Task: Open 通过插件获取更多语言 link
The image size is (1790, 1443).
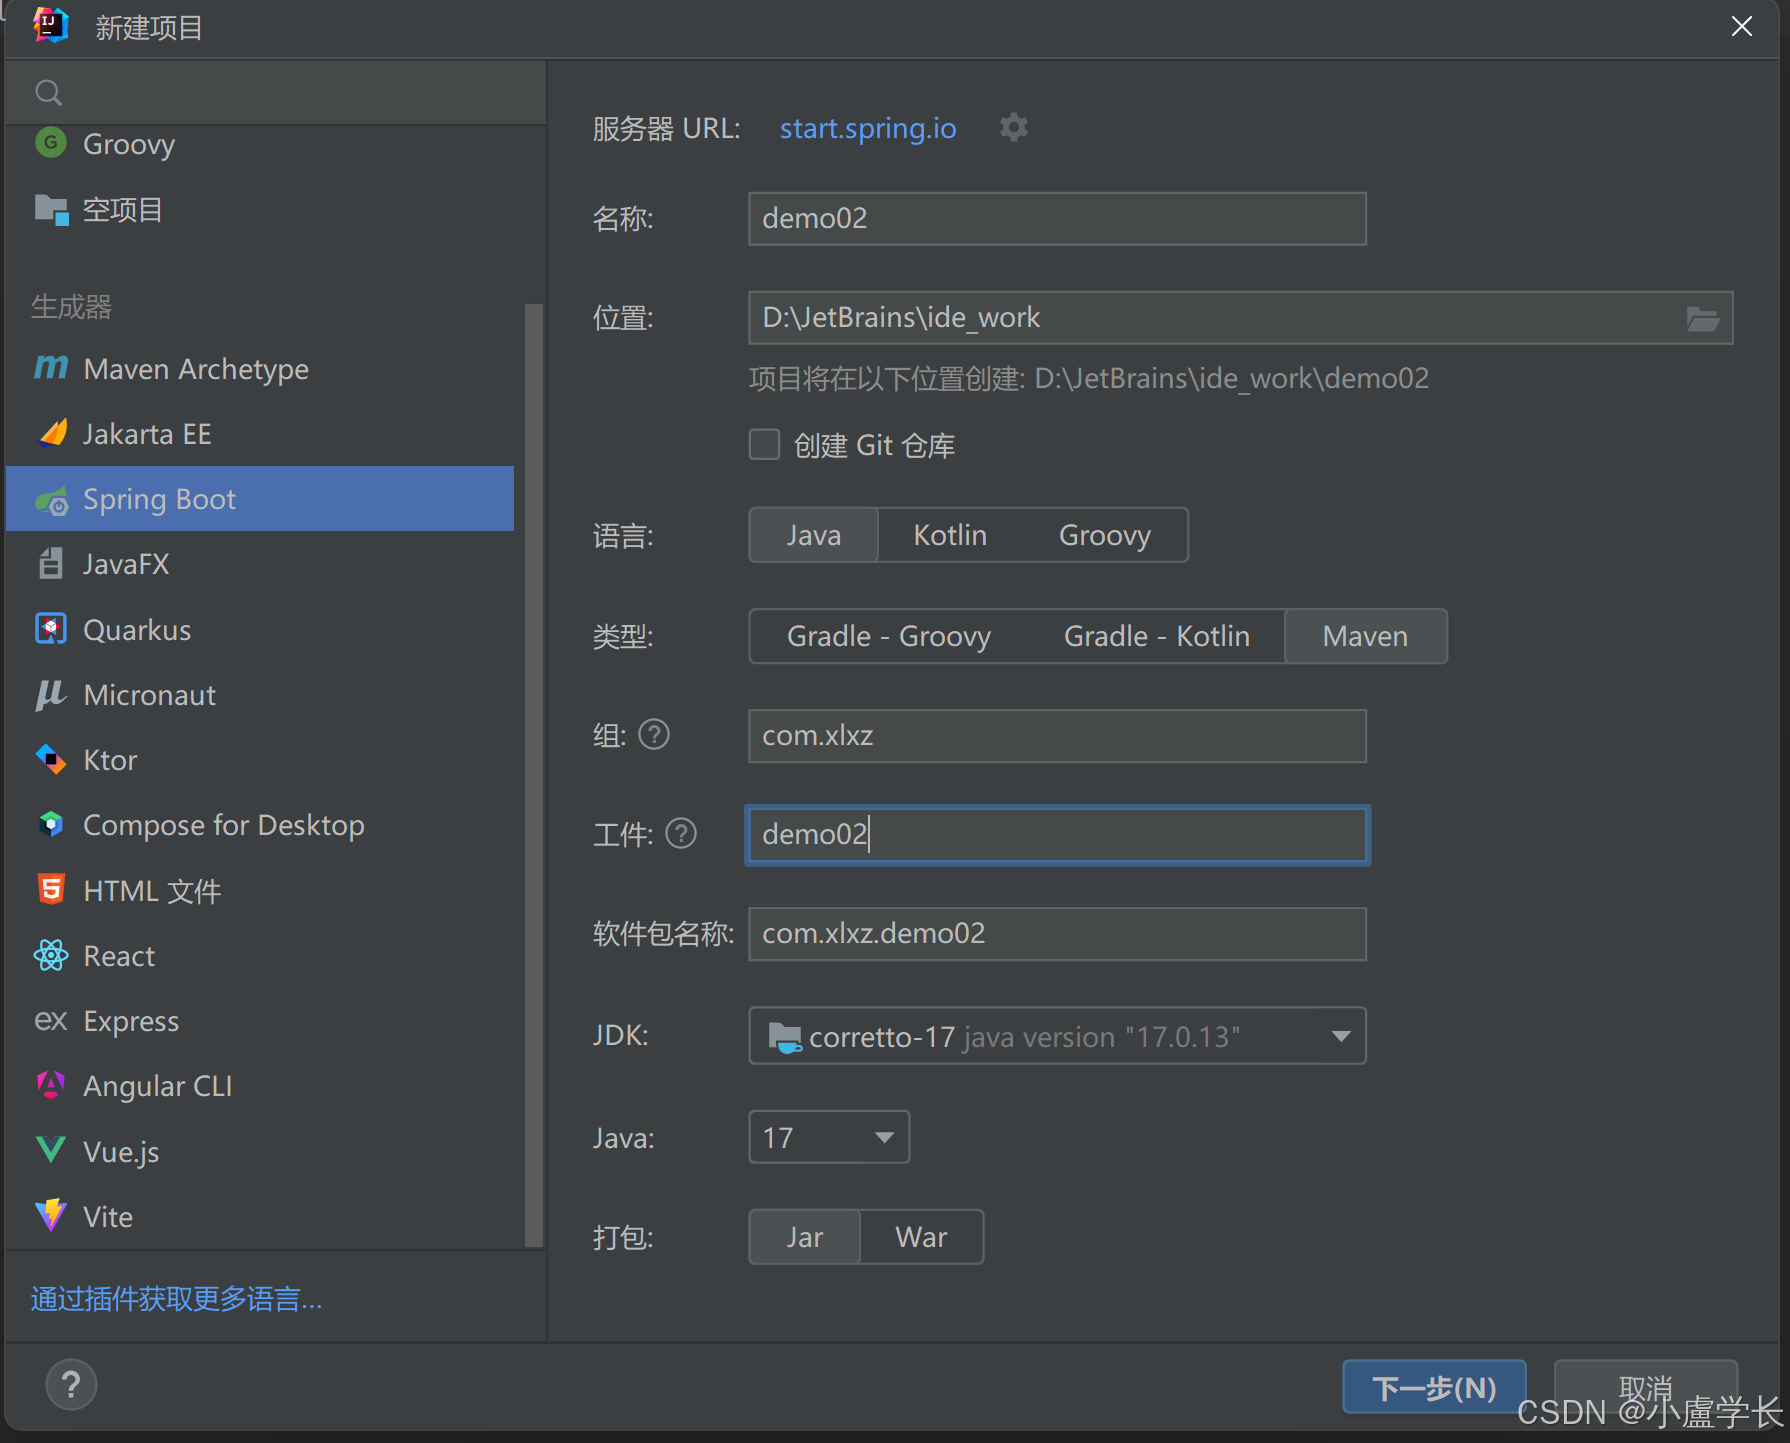Action: click(176, 1299)
